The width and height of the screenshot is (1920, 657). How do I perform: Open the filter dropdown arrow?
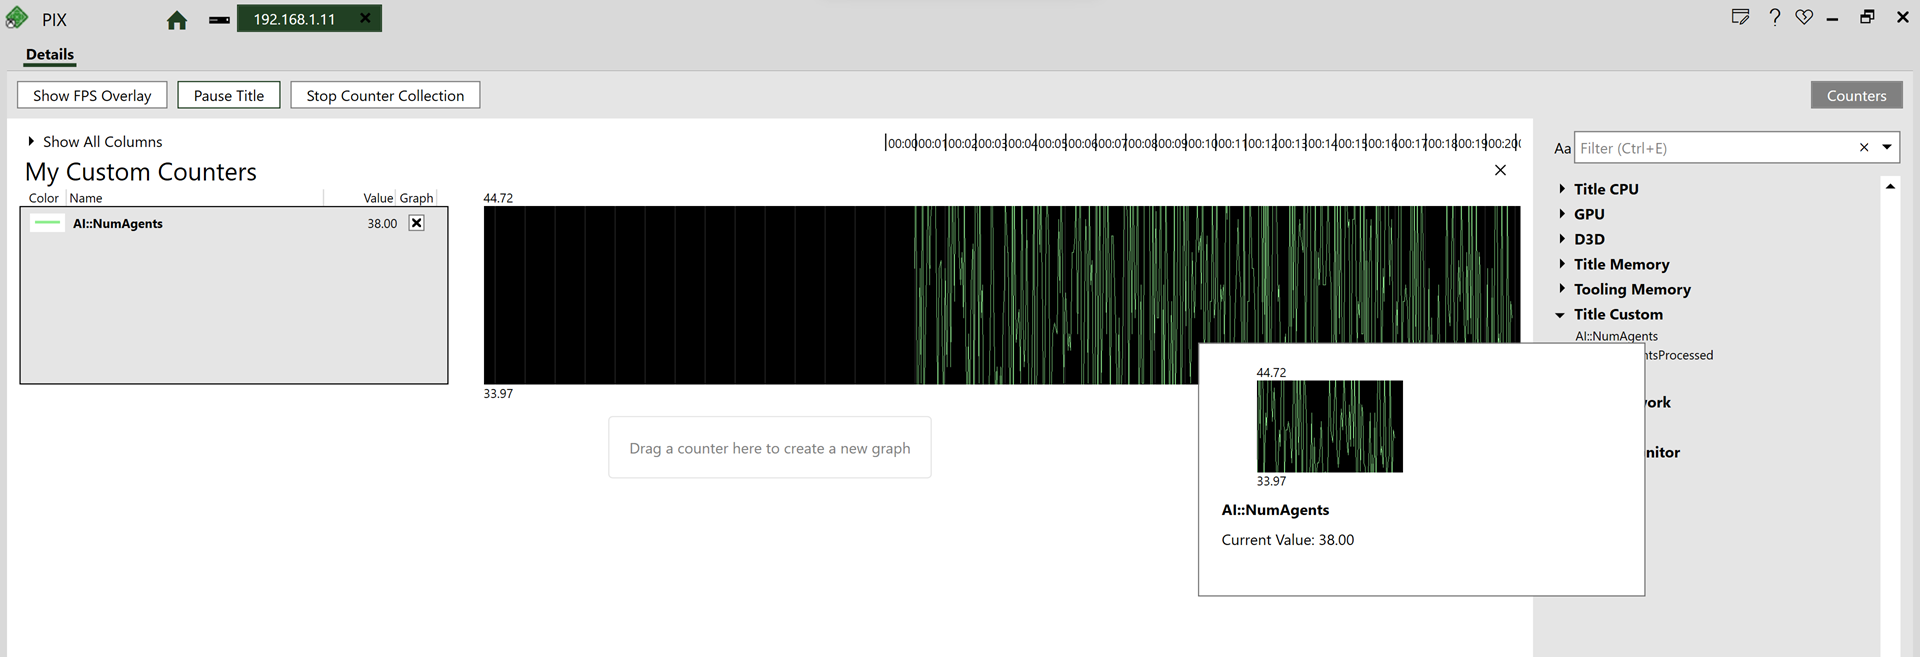[x=1887, y=148]
